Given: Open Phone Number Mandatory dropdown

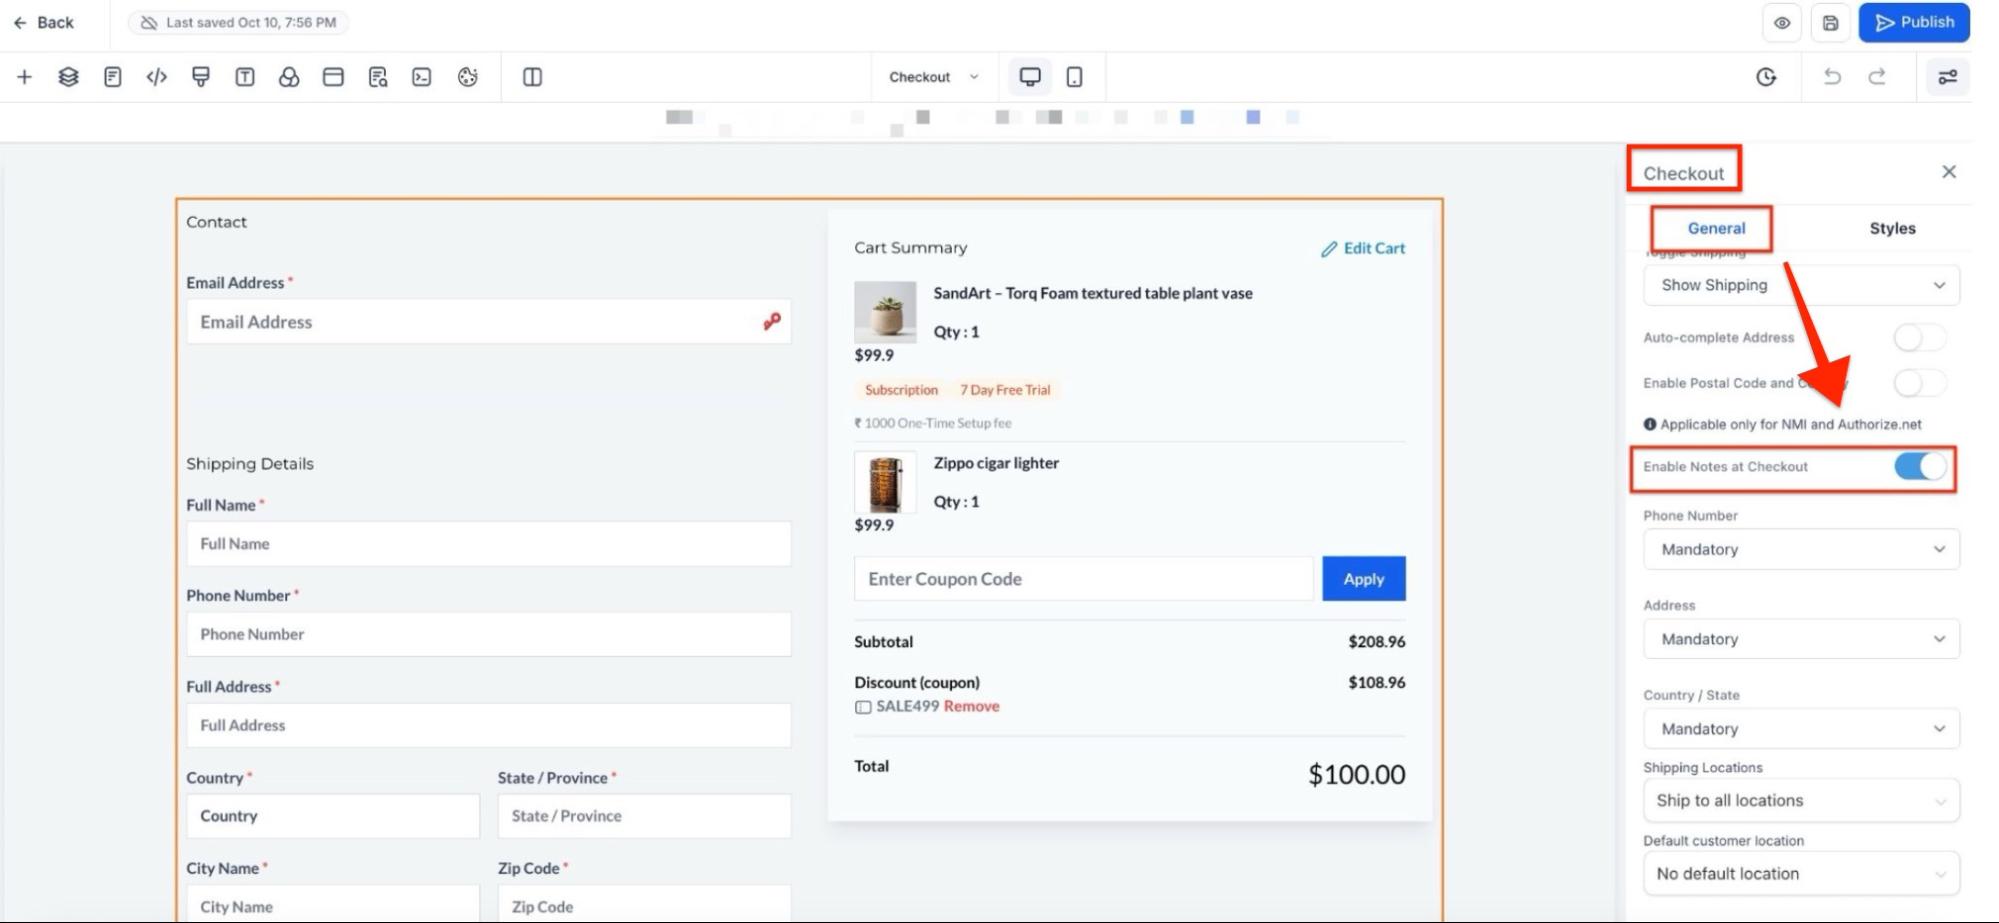Looking at the screenshot, I should click(x=1801, y=549).
